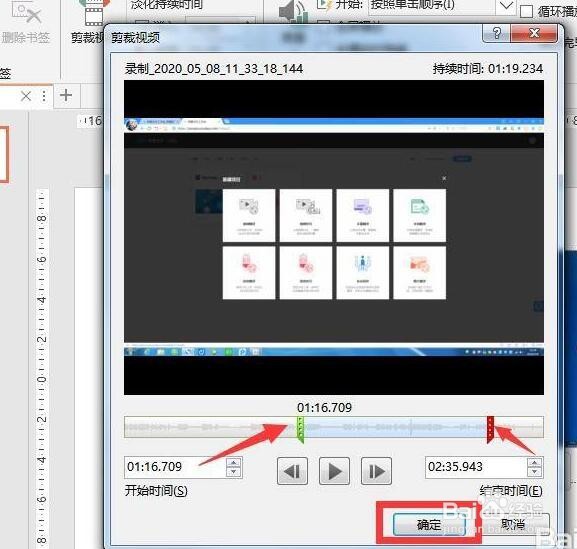Viewport: 577px width, 549px height.
Task: Open the 开始 playback order dropdown
Action: pyautogui.click(x=507, y=6)
